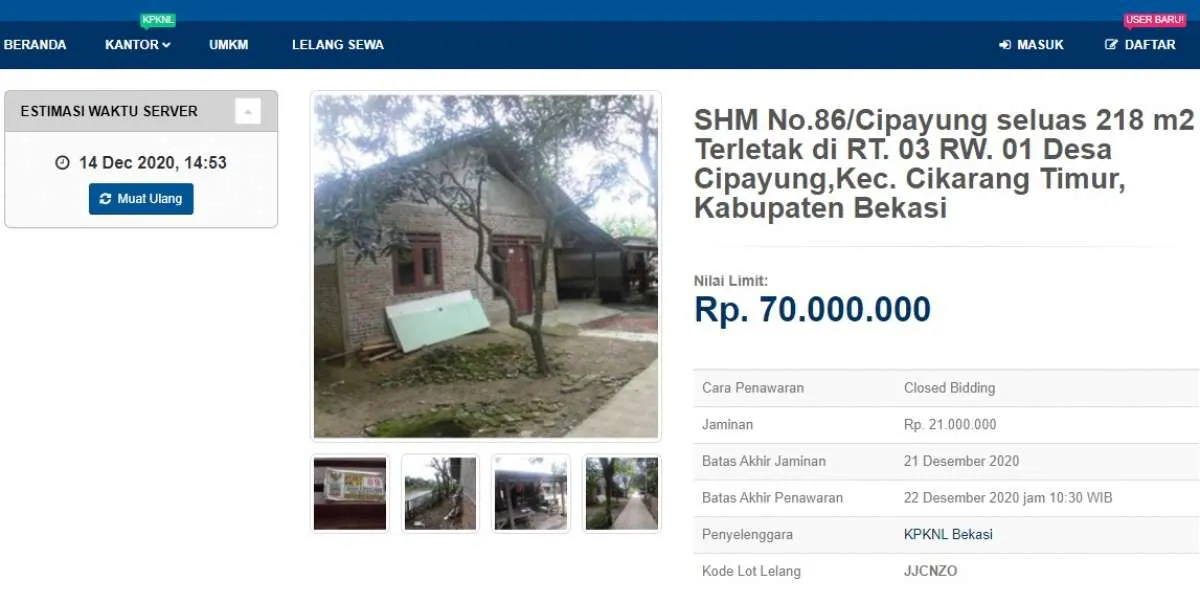Open the Lelang Sewa section

[338, 45]
